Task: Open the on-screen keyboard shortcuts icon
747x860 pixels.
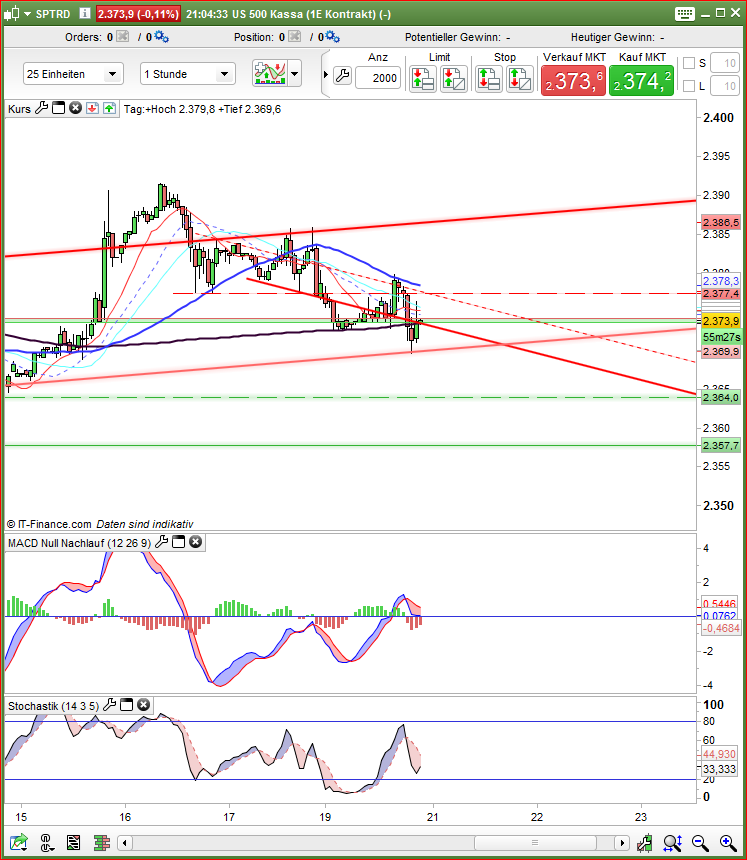Action: point(684,14)
